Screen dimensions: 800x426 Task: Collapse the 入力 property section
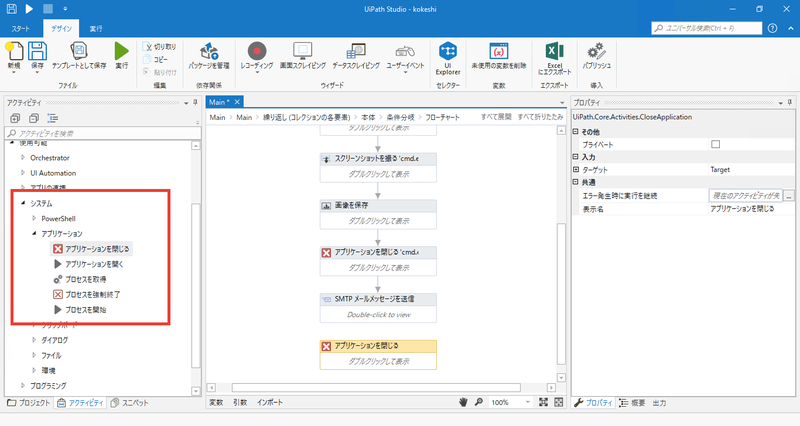[x=576, y=157]
